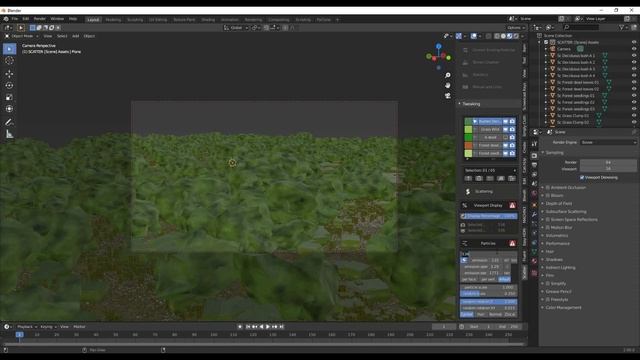Select the Rotate tool
Viewport: 640px width, 360px height.
[x=9, y=86]
